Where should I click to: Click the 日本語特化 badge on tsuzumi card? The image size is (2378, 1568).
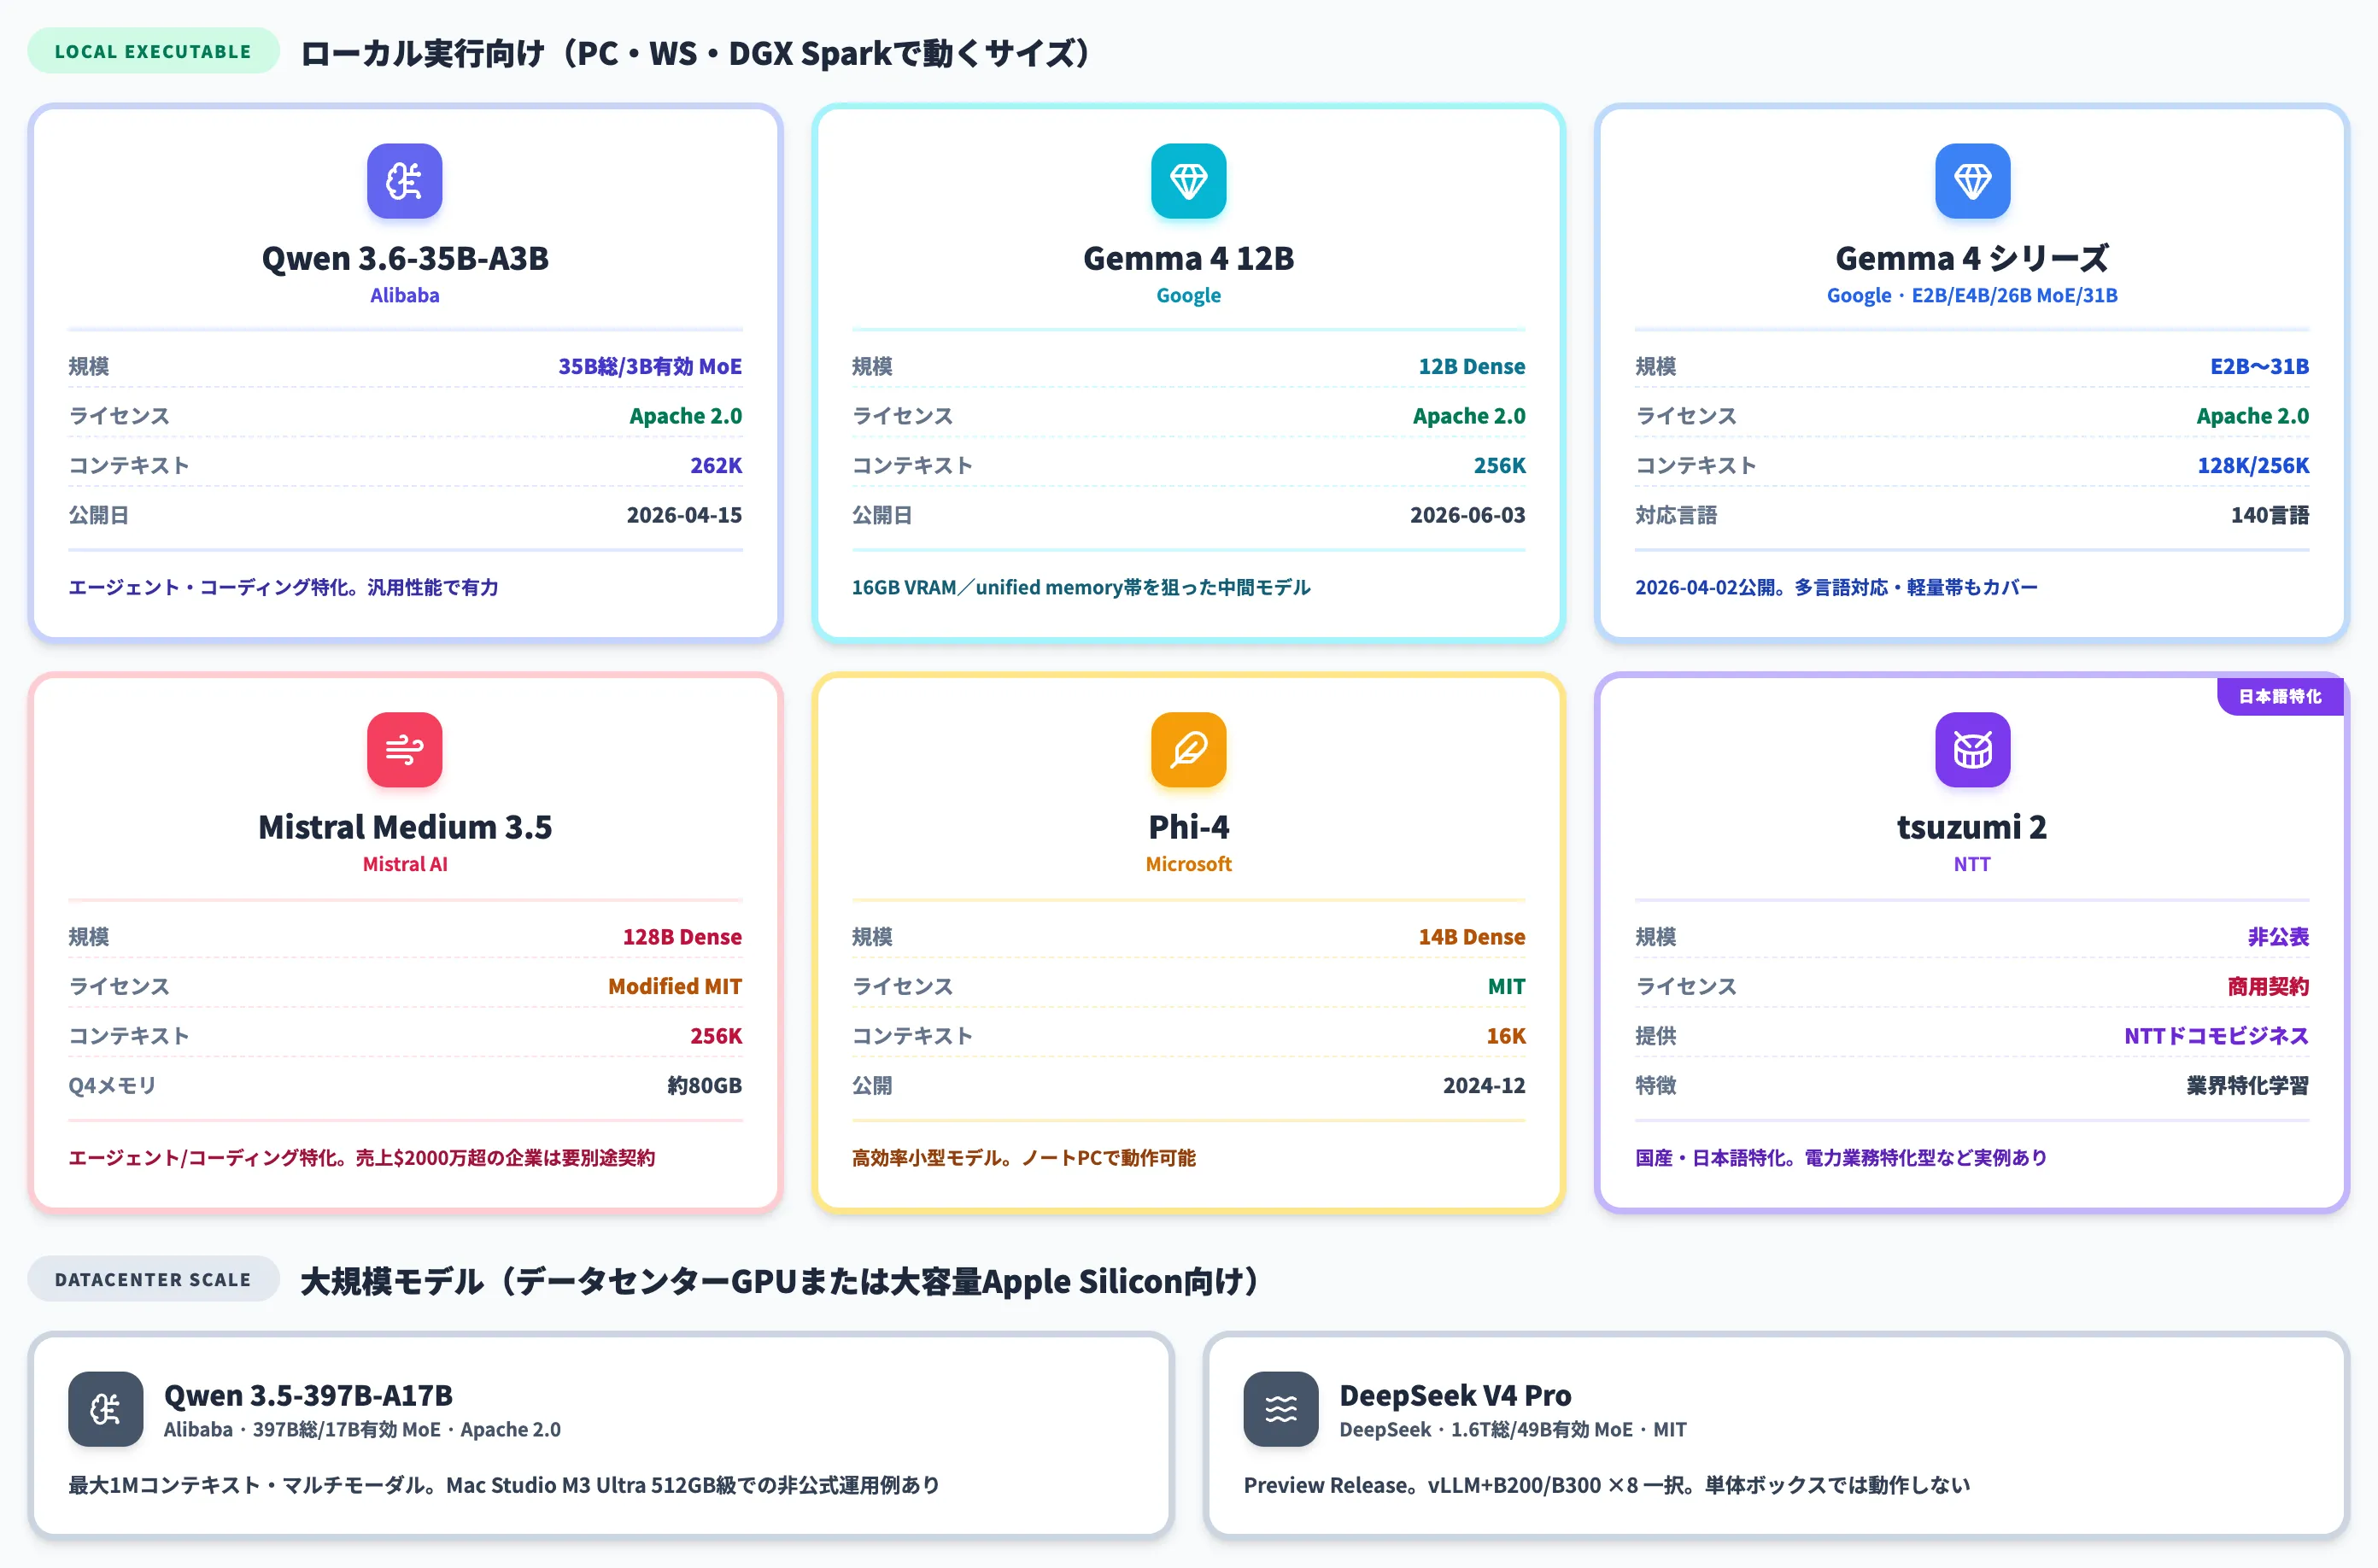point(2280,696)
